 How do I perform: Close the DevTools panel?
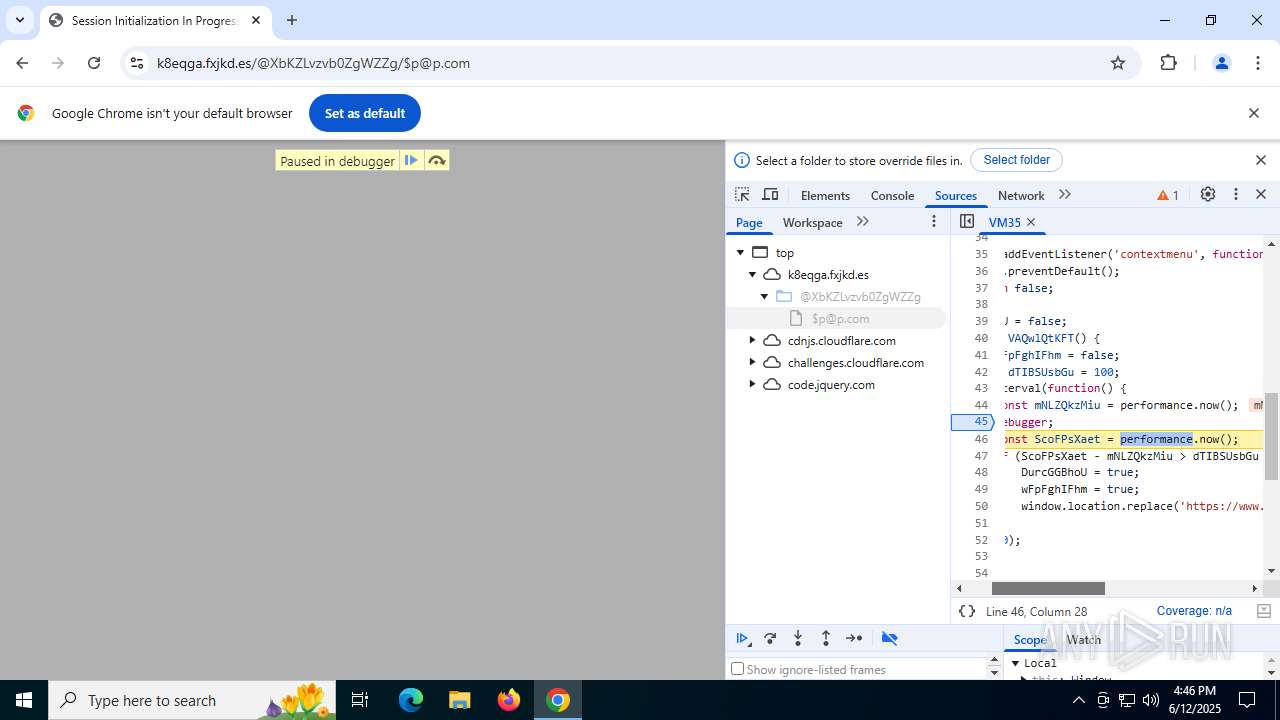[x=1261, y=194]
